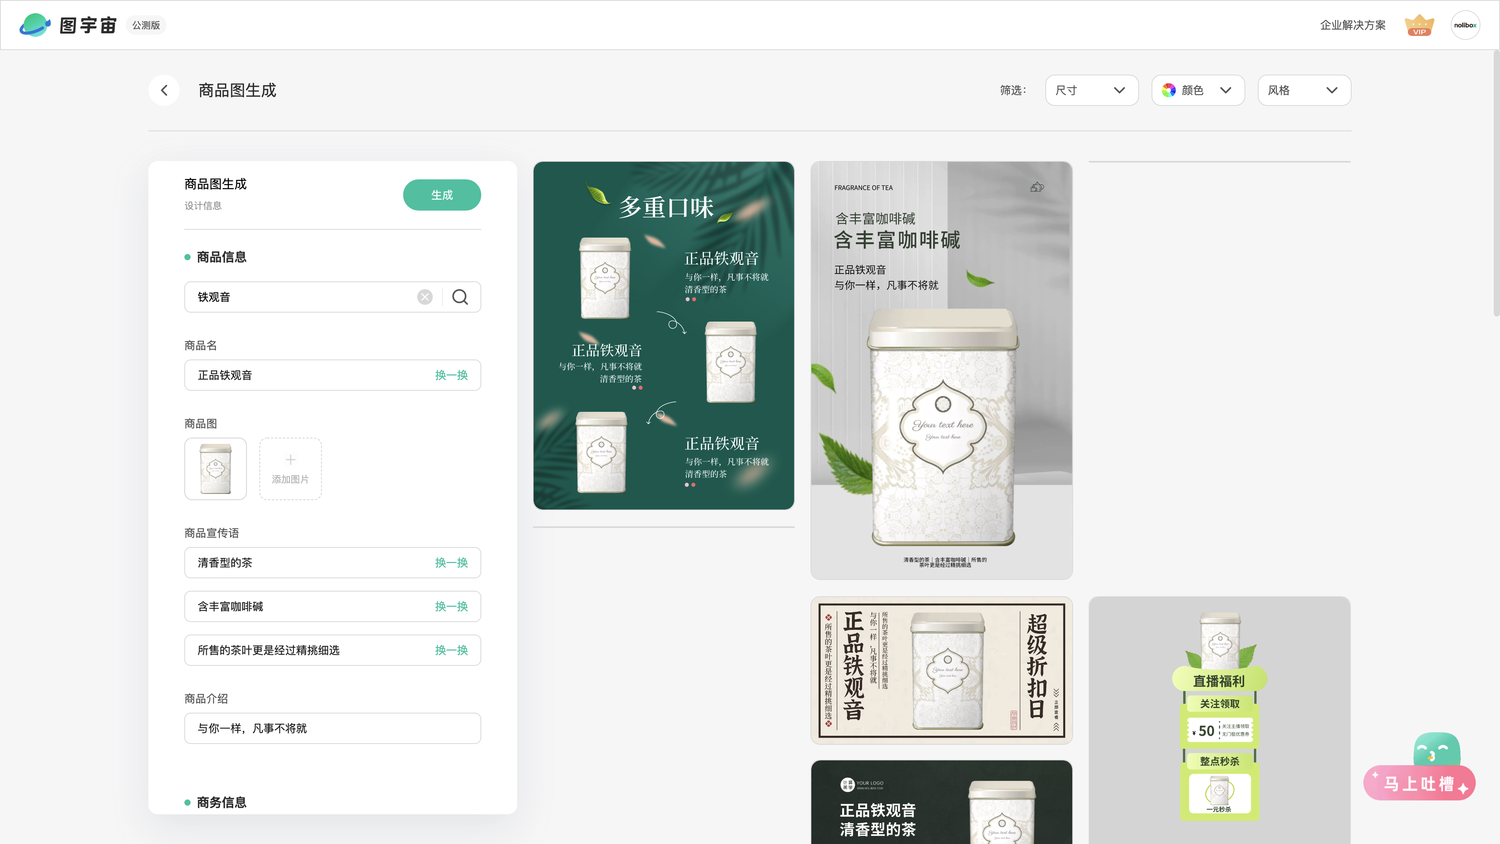Open the 直播福利 live stream design
This screenshot has height=844, width=1500.
click(1219, 718)
